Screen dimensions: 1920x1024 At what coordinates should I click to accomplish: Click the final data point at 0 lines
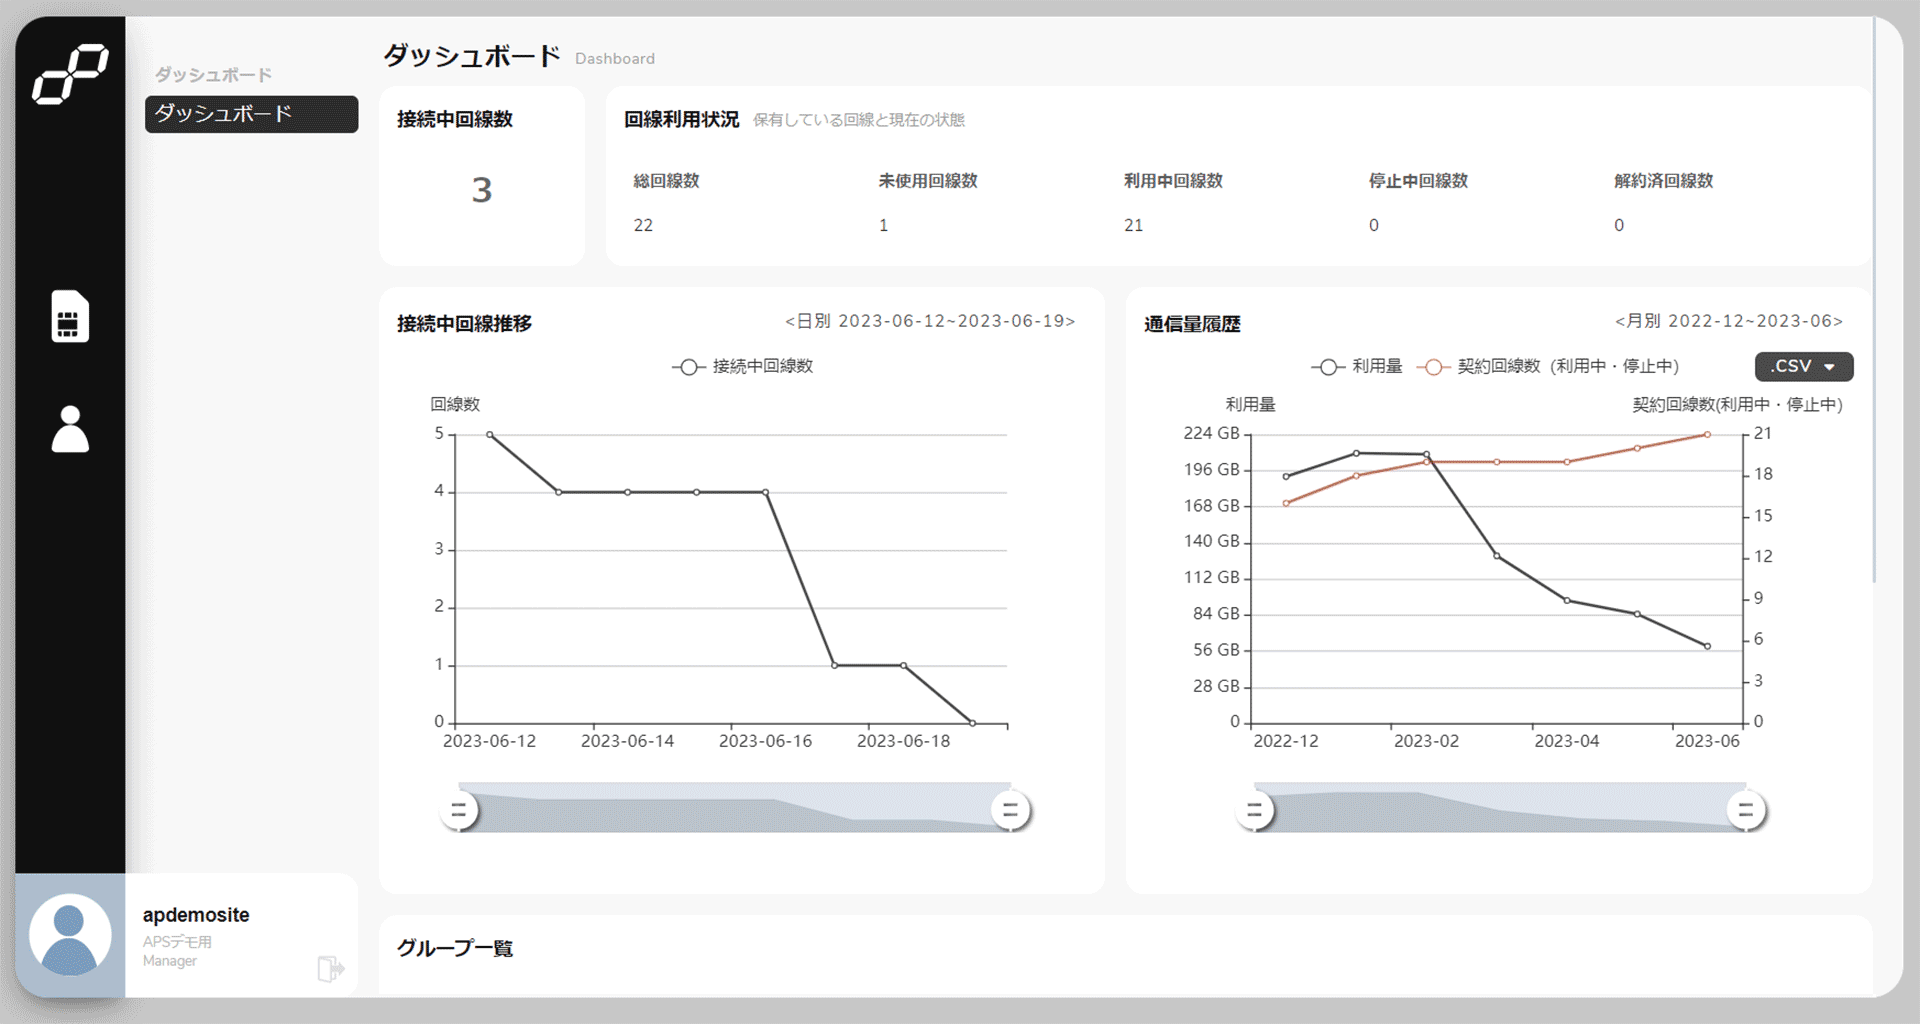(972, 723)
